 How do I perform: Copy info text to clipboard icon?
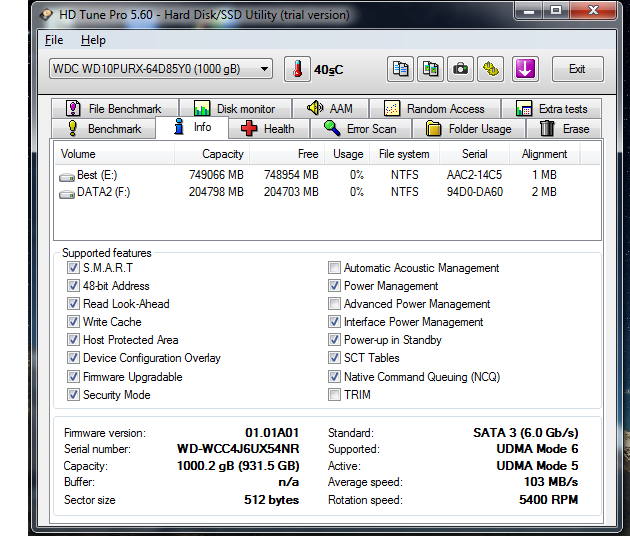click(x=401, y=69)
